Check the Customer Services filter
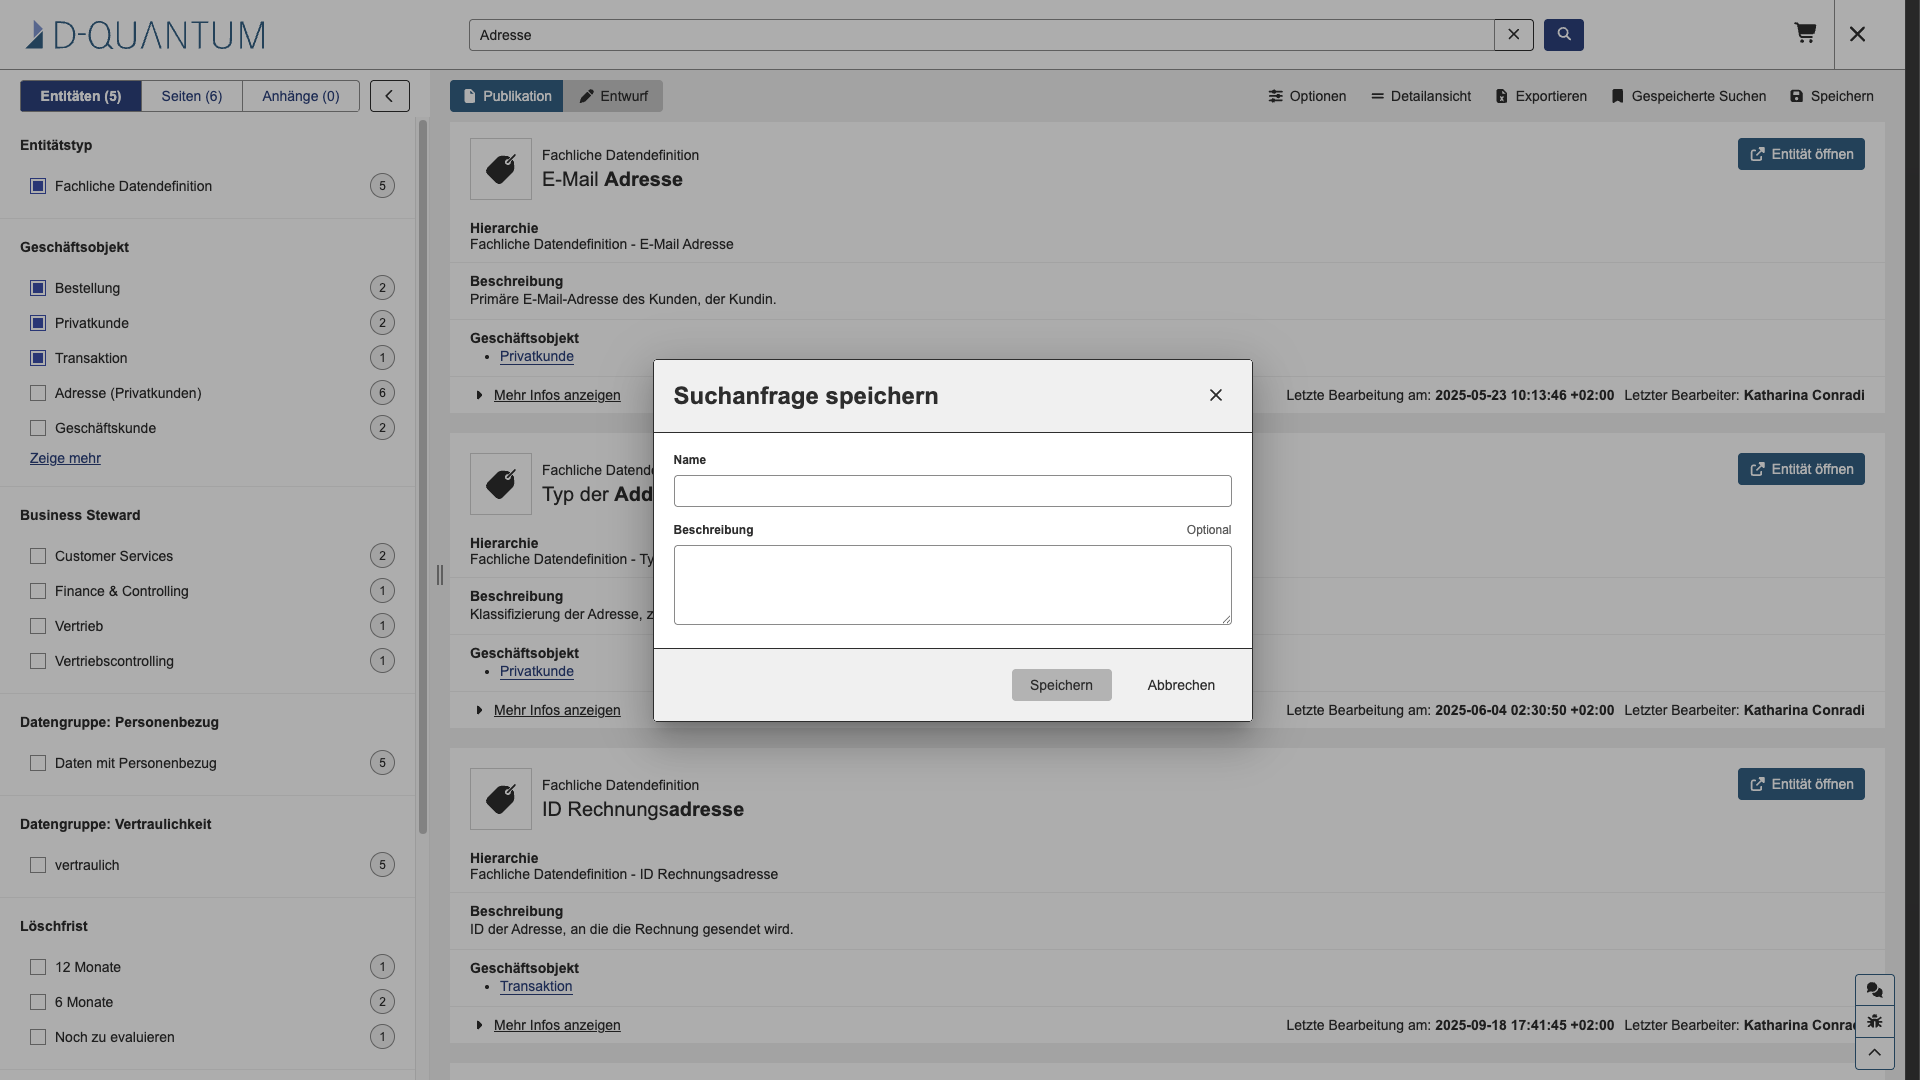Viewport: 1920px width, 1080px height. (x=38, y=556)
